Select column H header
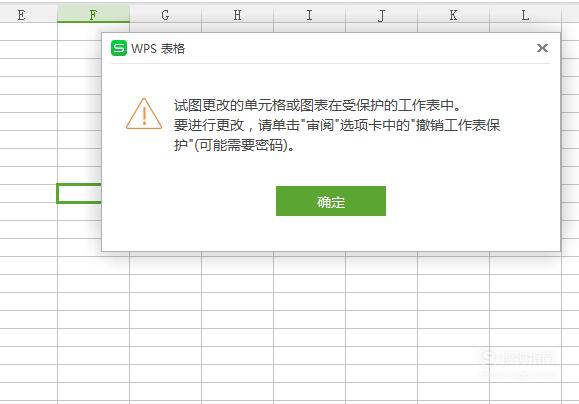The width and height of the screenshot is (579, 404). 237,15
